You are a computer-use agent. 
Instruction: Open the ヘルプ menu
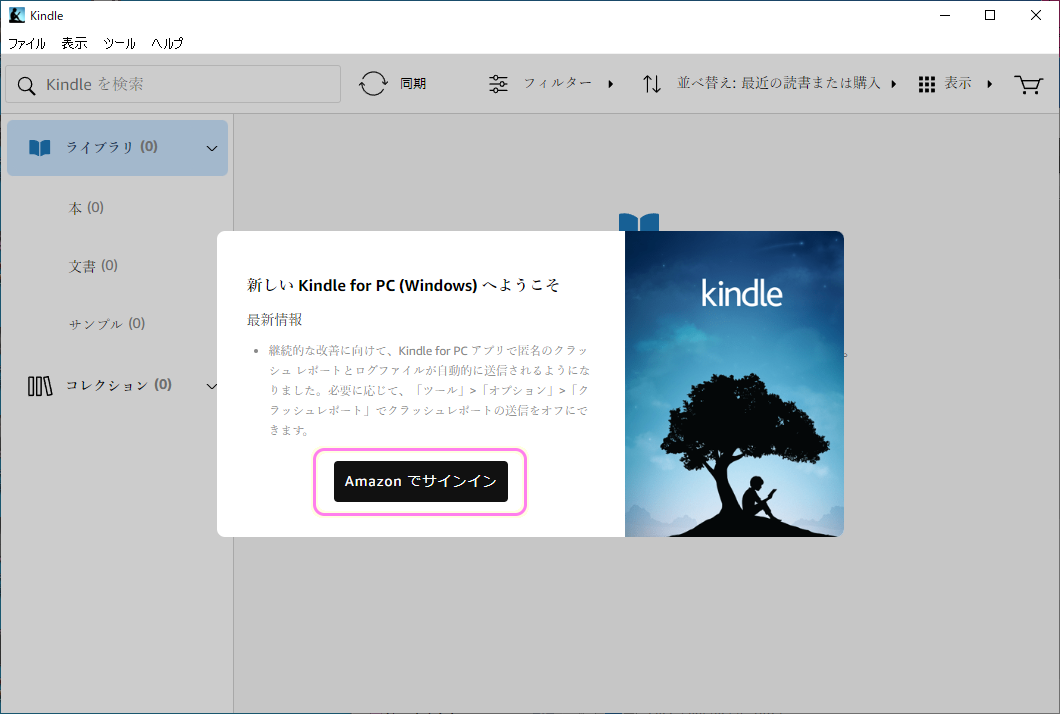coord(167,43)
